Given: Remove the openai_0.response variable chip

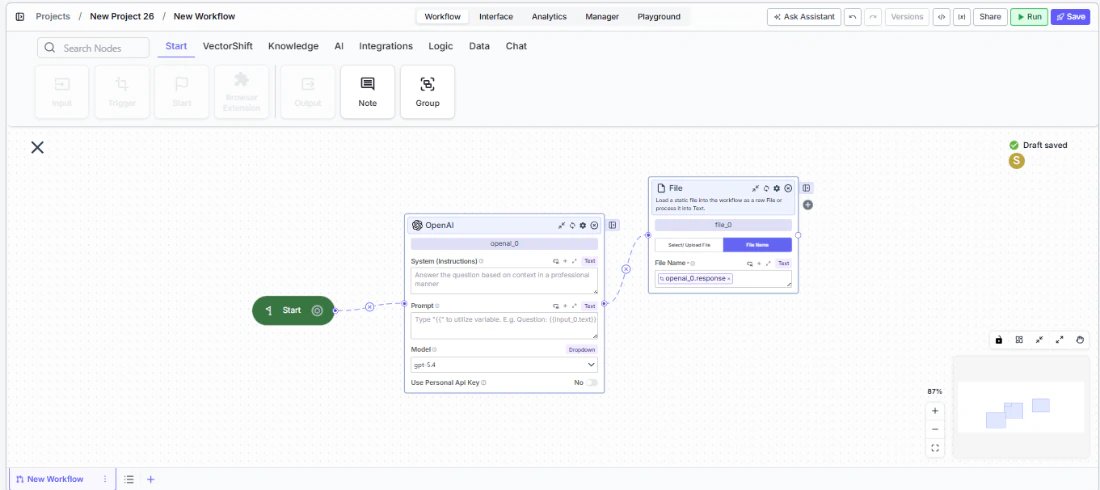Looking at the screenshot, I should 729,279.
